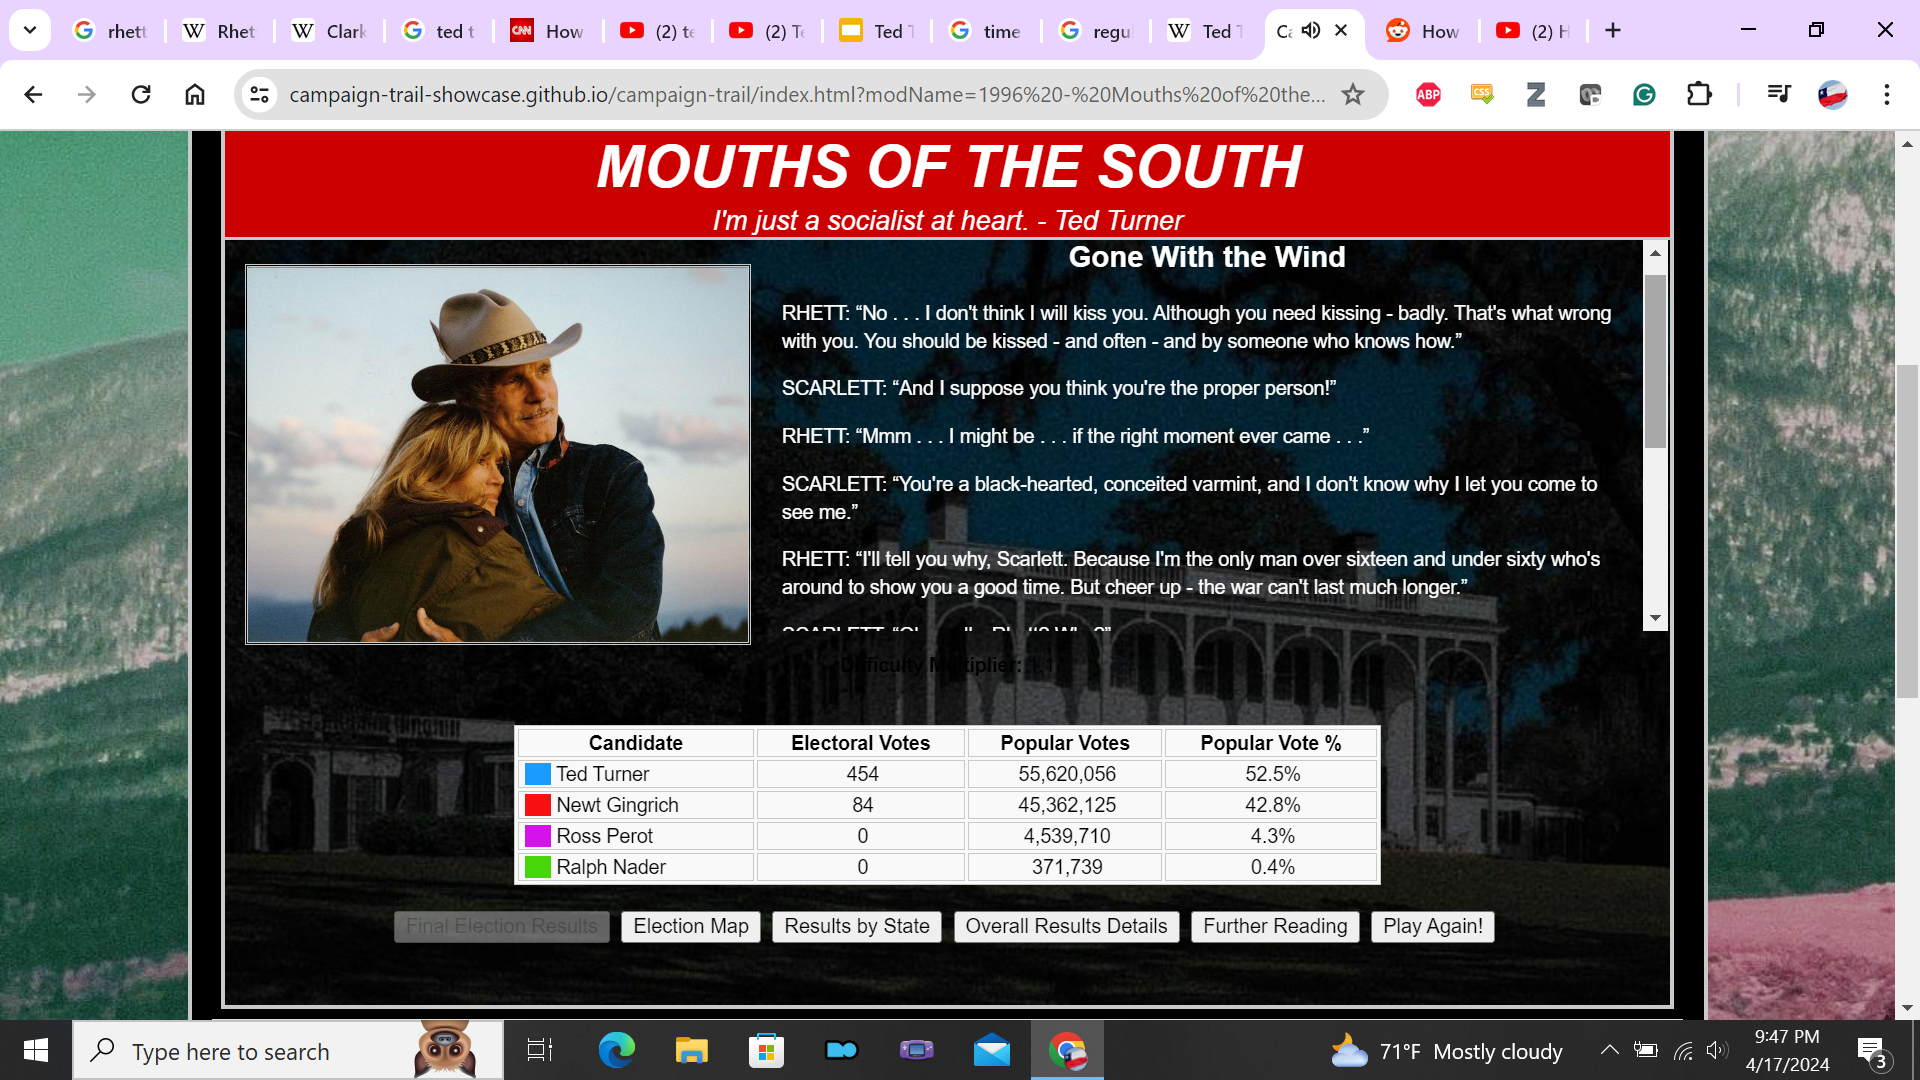Open the yellow CSS extension icon
The height and width of the screenshot is (1080, 1920).
point(1482,95)
